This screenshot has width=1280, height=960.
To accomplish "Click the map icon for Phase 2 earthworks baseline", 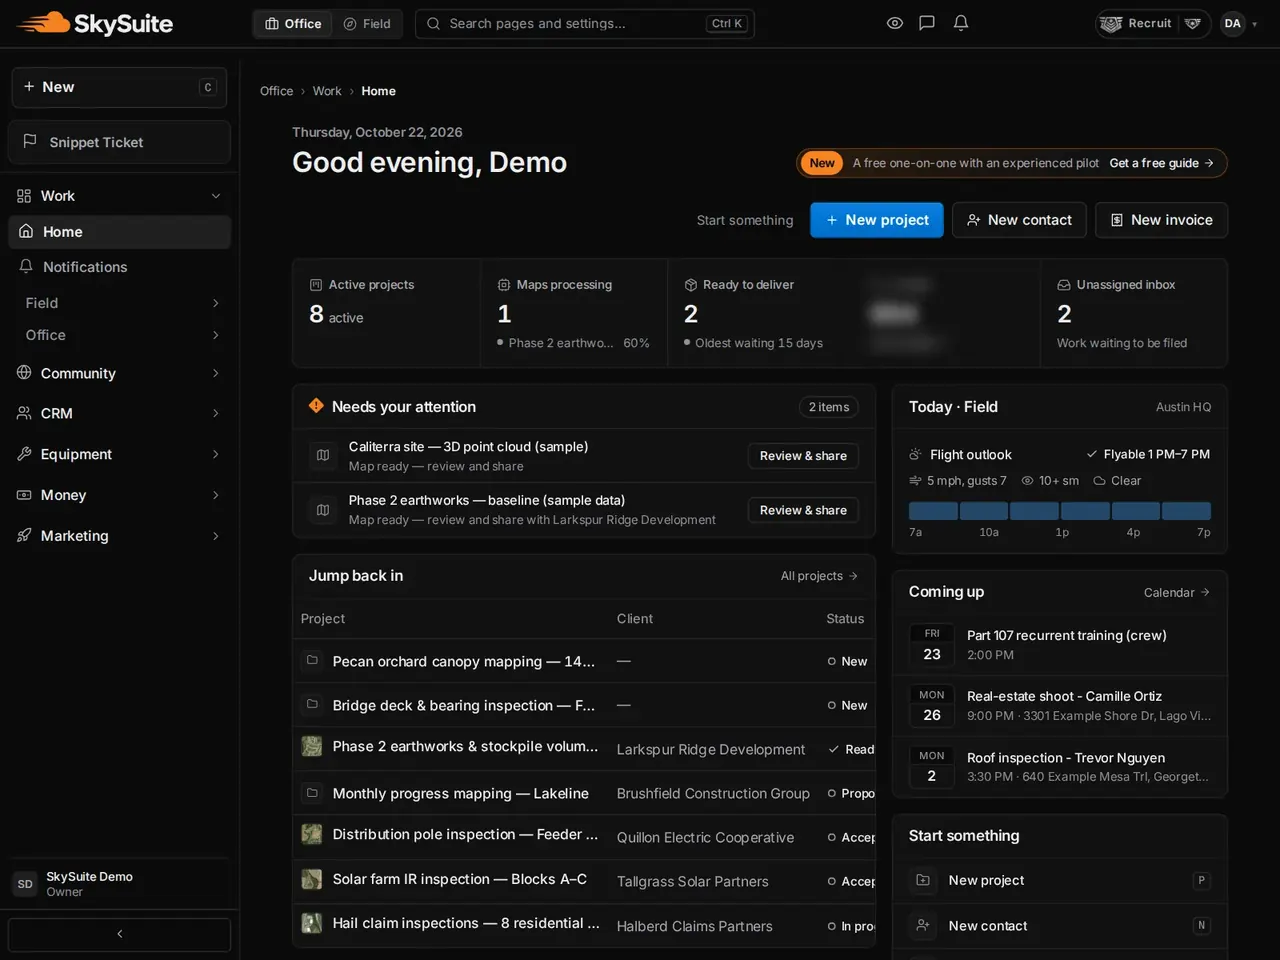I will click(323, 510).
